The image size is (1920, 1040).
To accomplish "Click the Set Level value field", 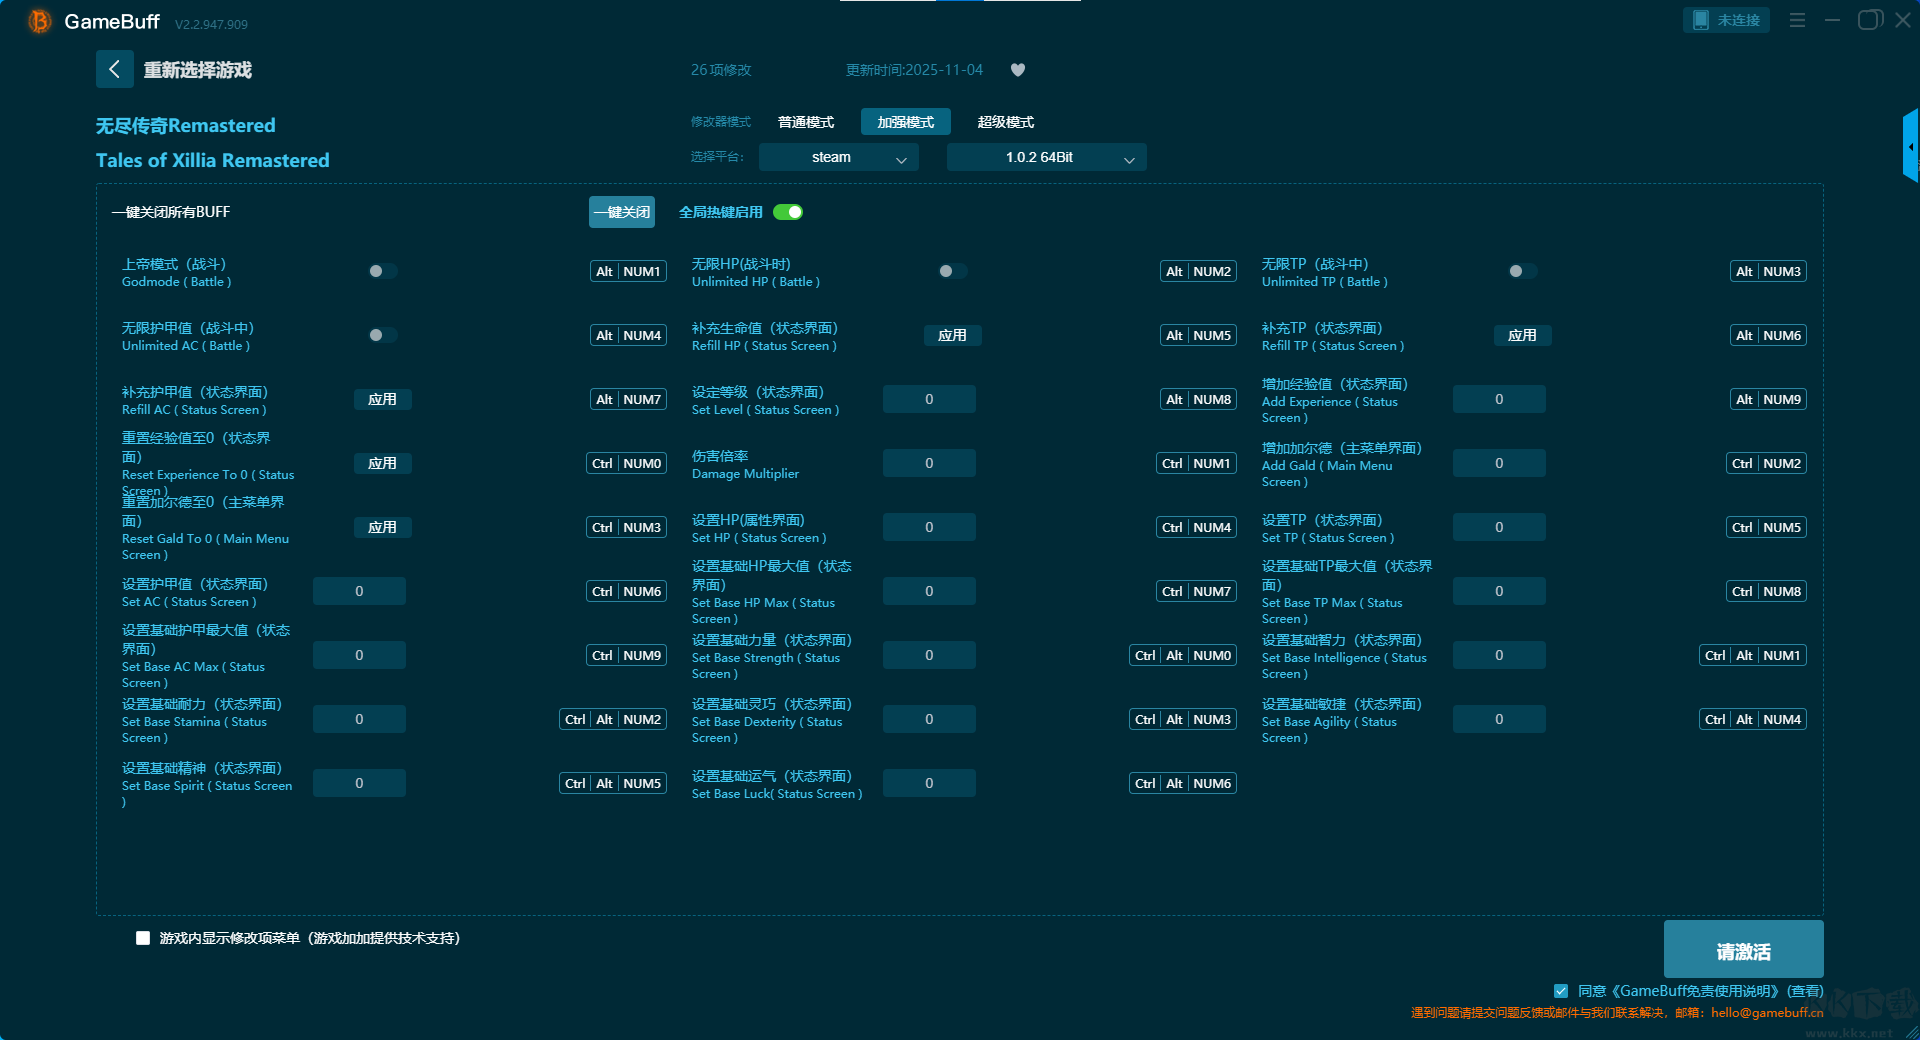I will tap(929, 399).
